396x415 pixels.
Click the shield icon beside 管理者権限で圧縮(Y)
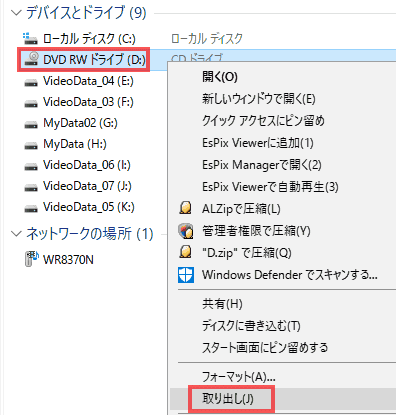(185, 231)
